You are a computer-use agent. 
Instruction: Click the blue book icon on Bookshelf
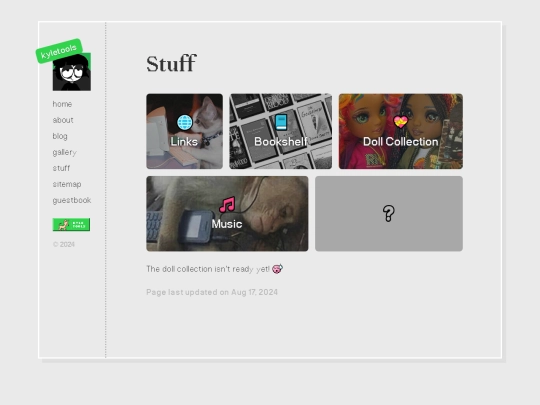pyautogui.click(x=281, y=122)
